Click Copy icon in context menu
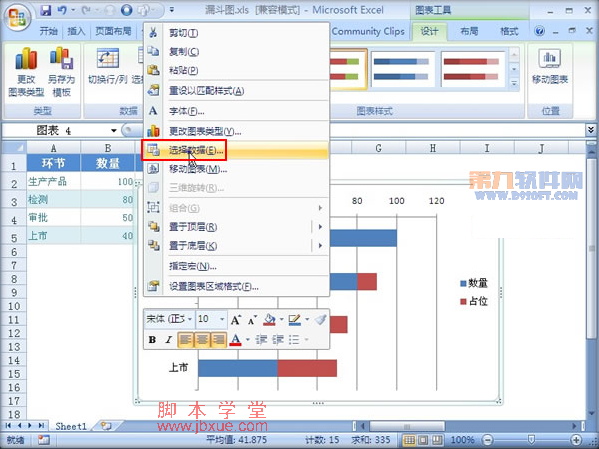599x449 pixels. pos(153,51)
